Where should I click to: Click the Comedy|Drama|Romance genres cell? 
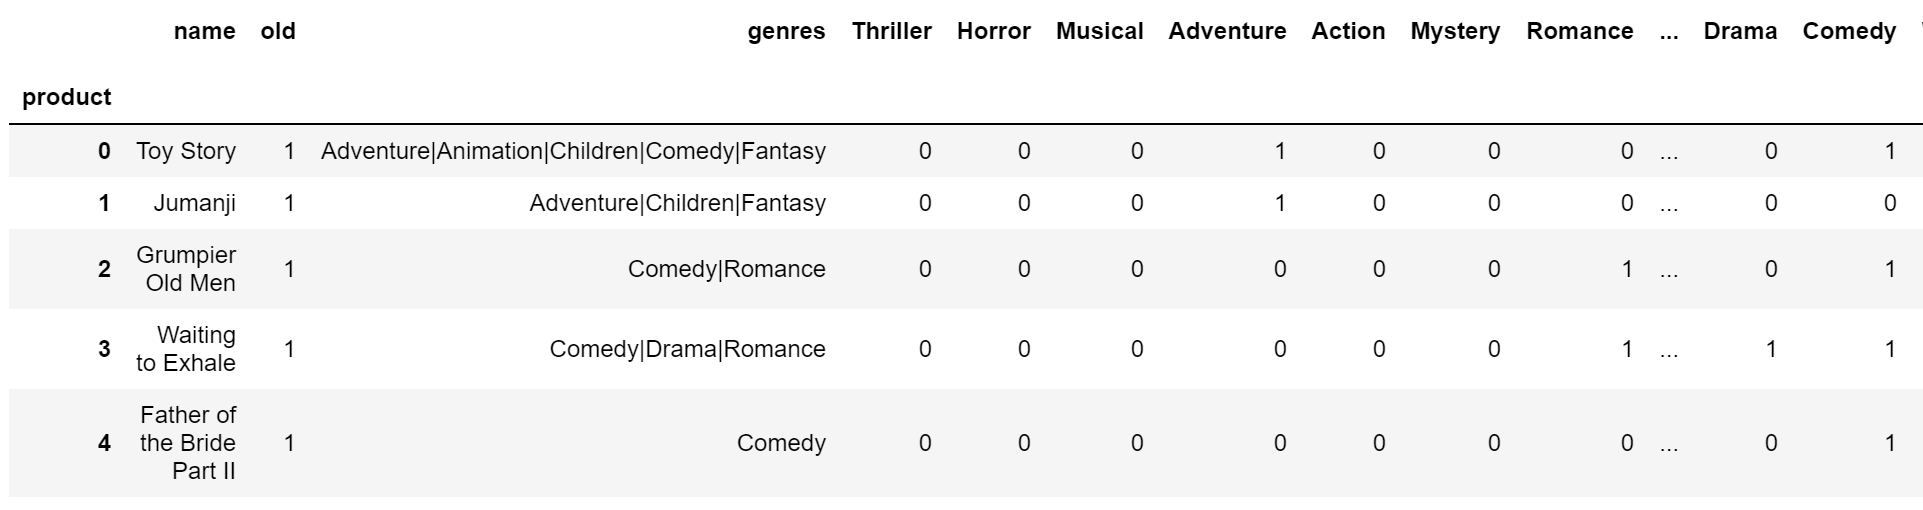688,349
